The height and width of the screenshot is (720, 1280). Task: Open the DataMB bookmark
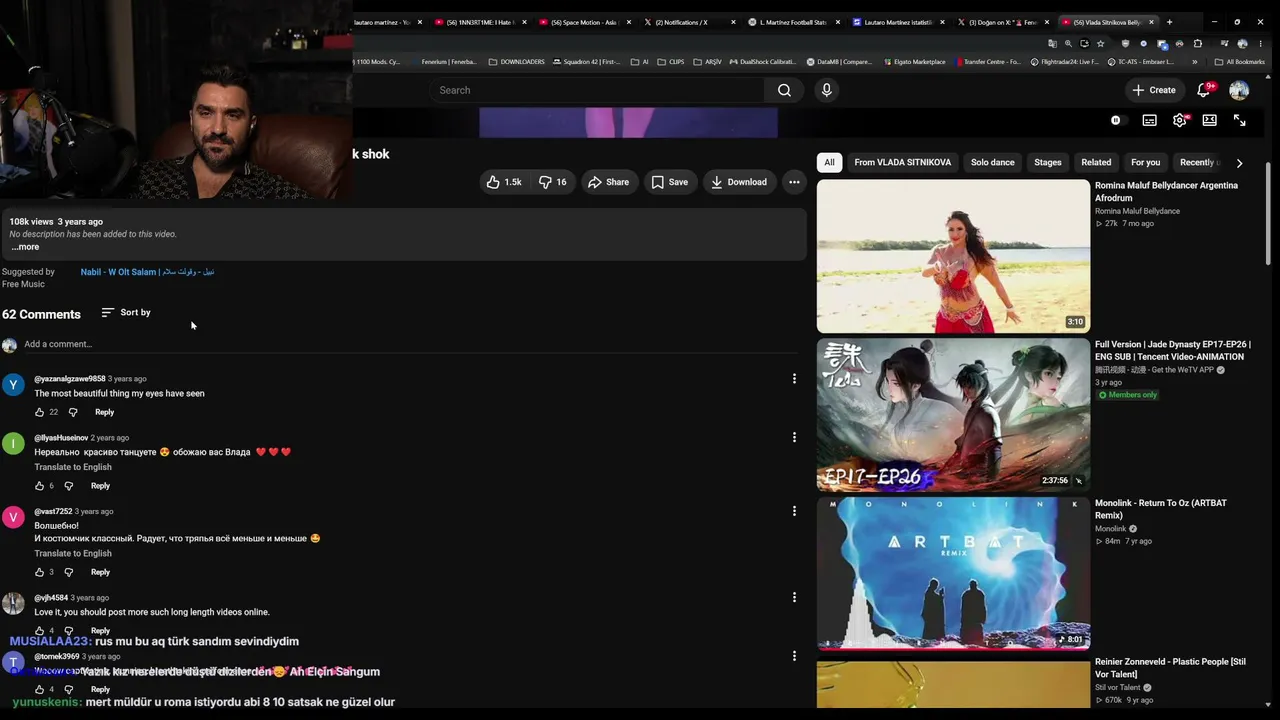pyautogui.click(x=839, y=62)
